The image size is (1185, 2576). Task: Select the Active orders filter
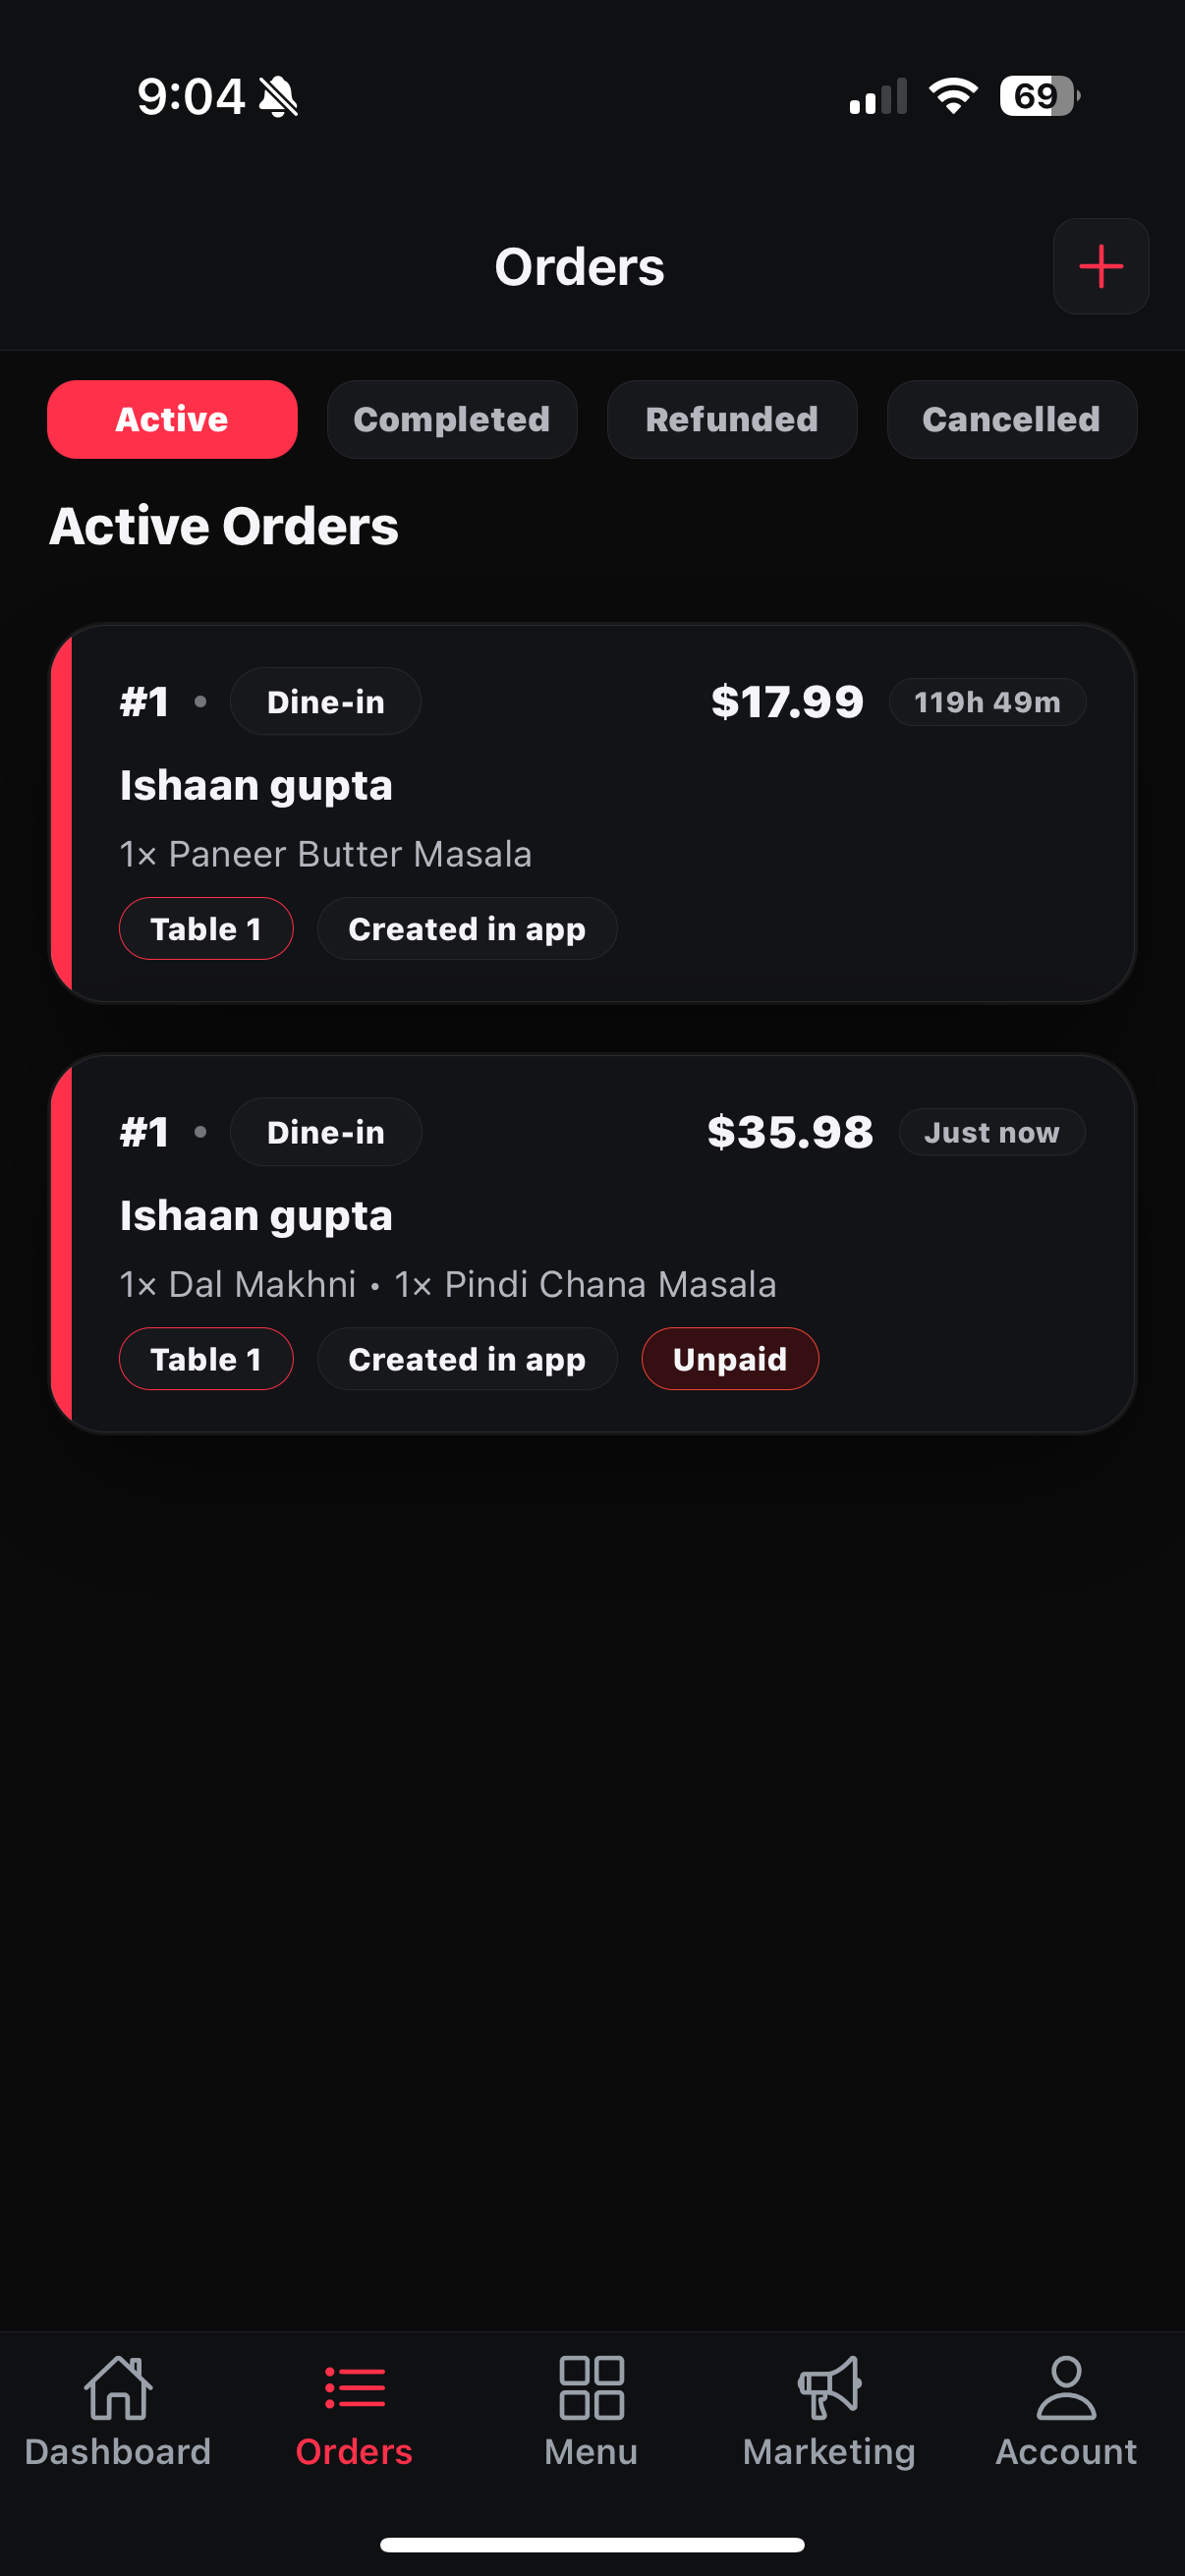pyautogui.click(x=172, y=420)
